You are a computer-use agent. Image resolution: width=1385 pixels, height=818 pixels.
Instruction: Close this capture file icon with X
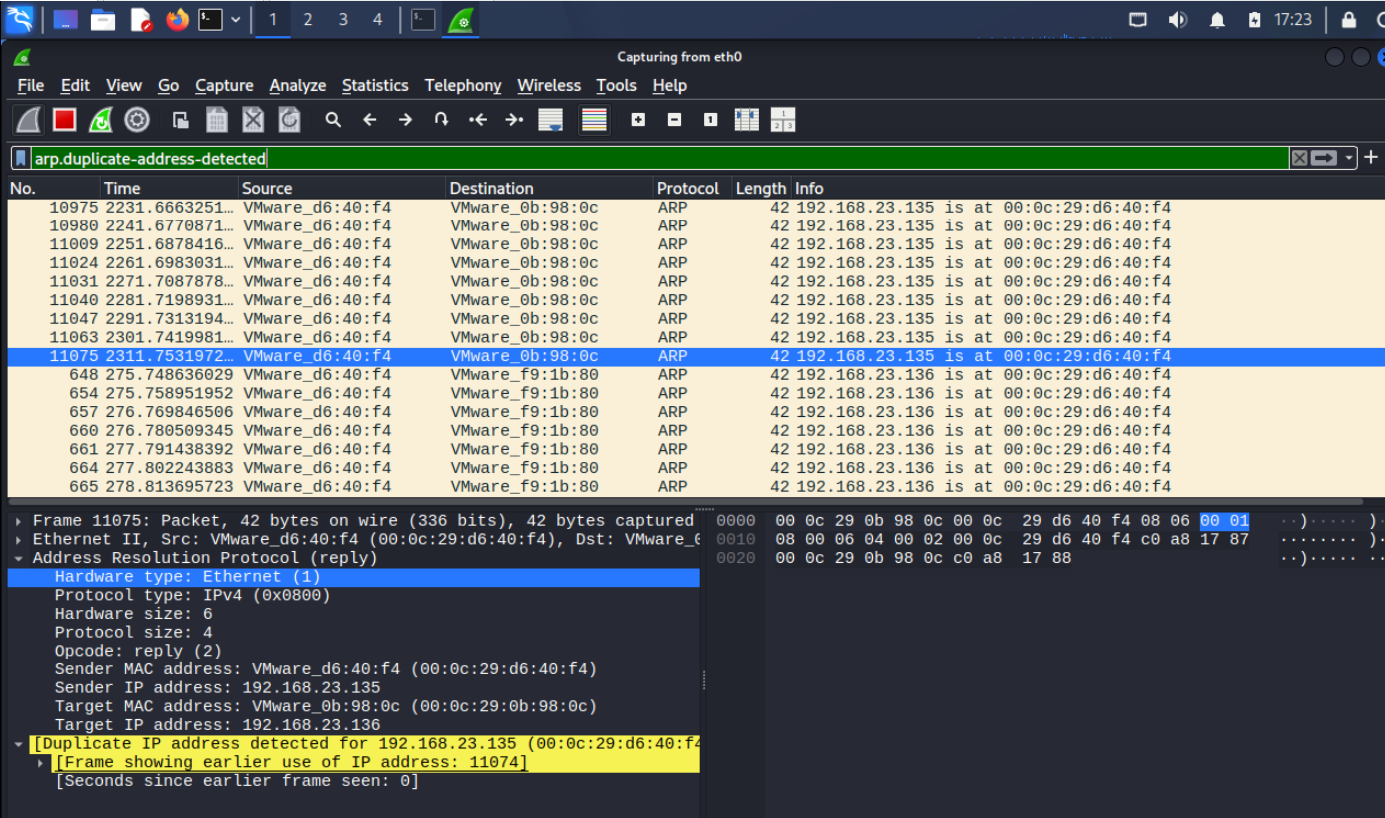tap(253, 120)
